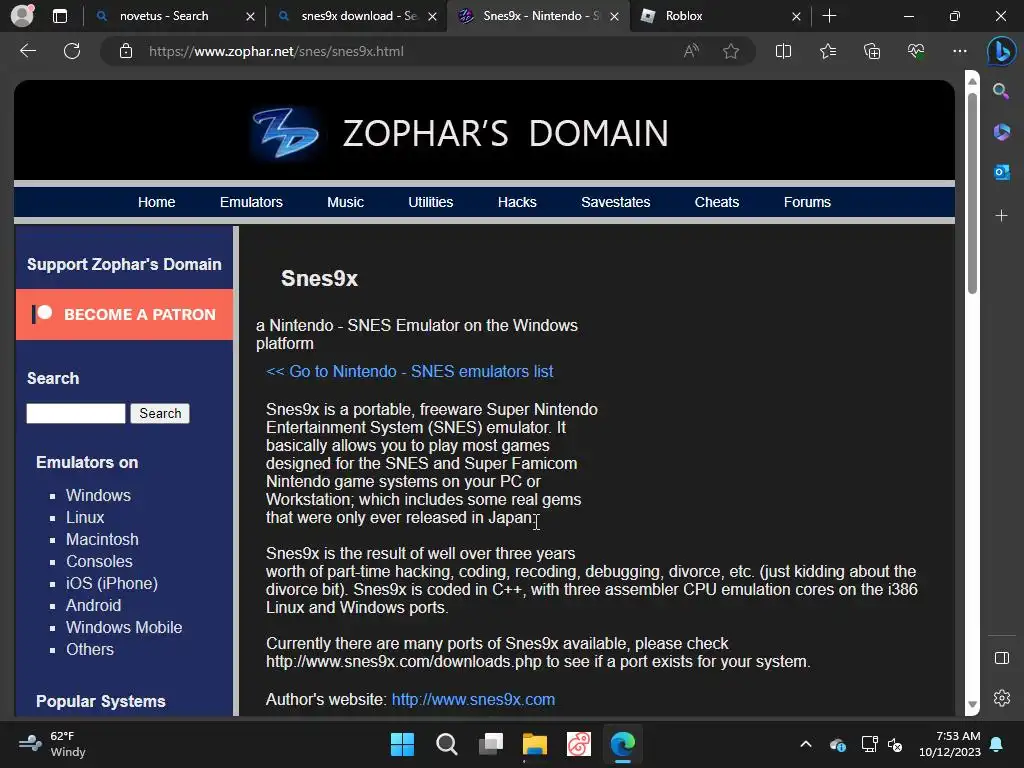This screenshot has height=768, width=1024.
Task: Open Android emulators link
Action: (93, 605)
